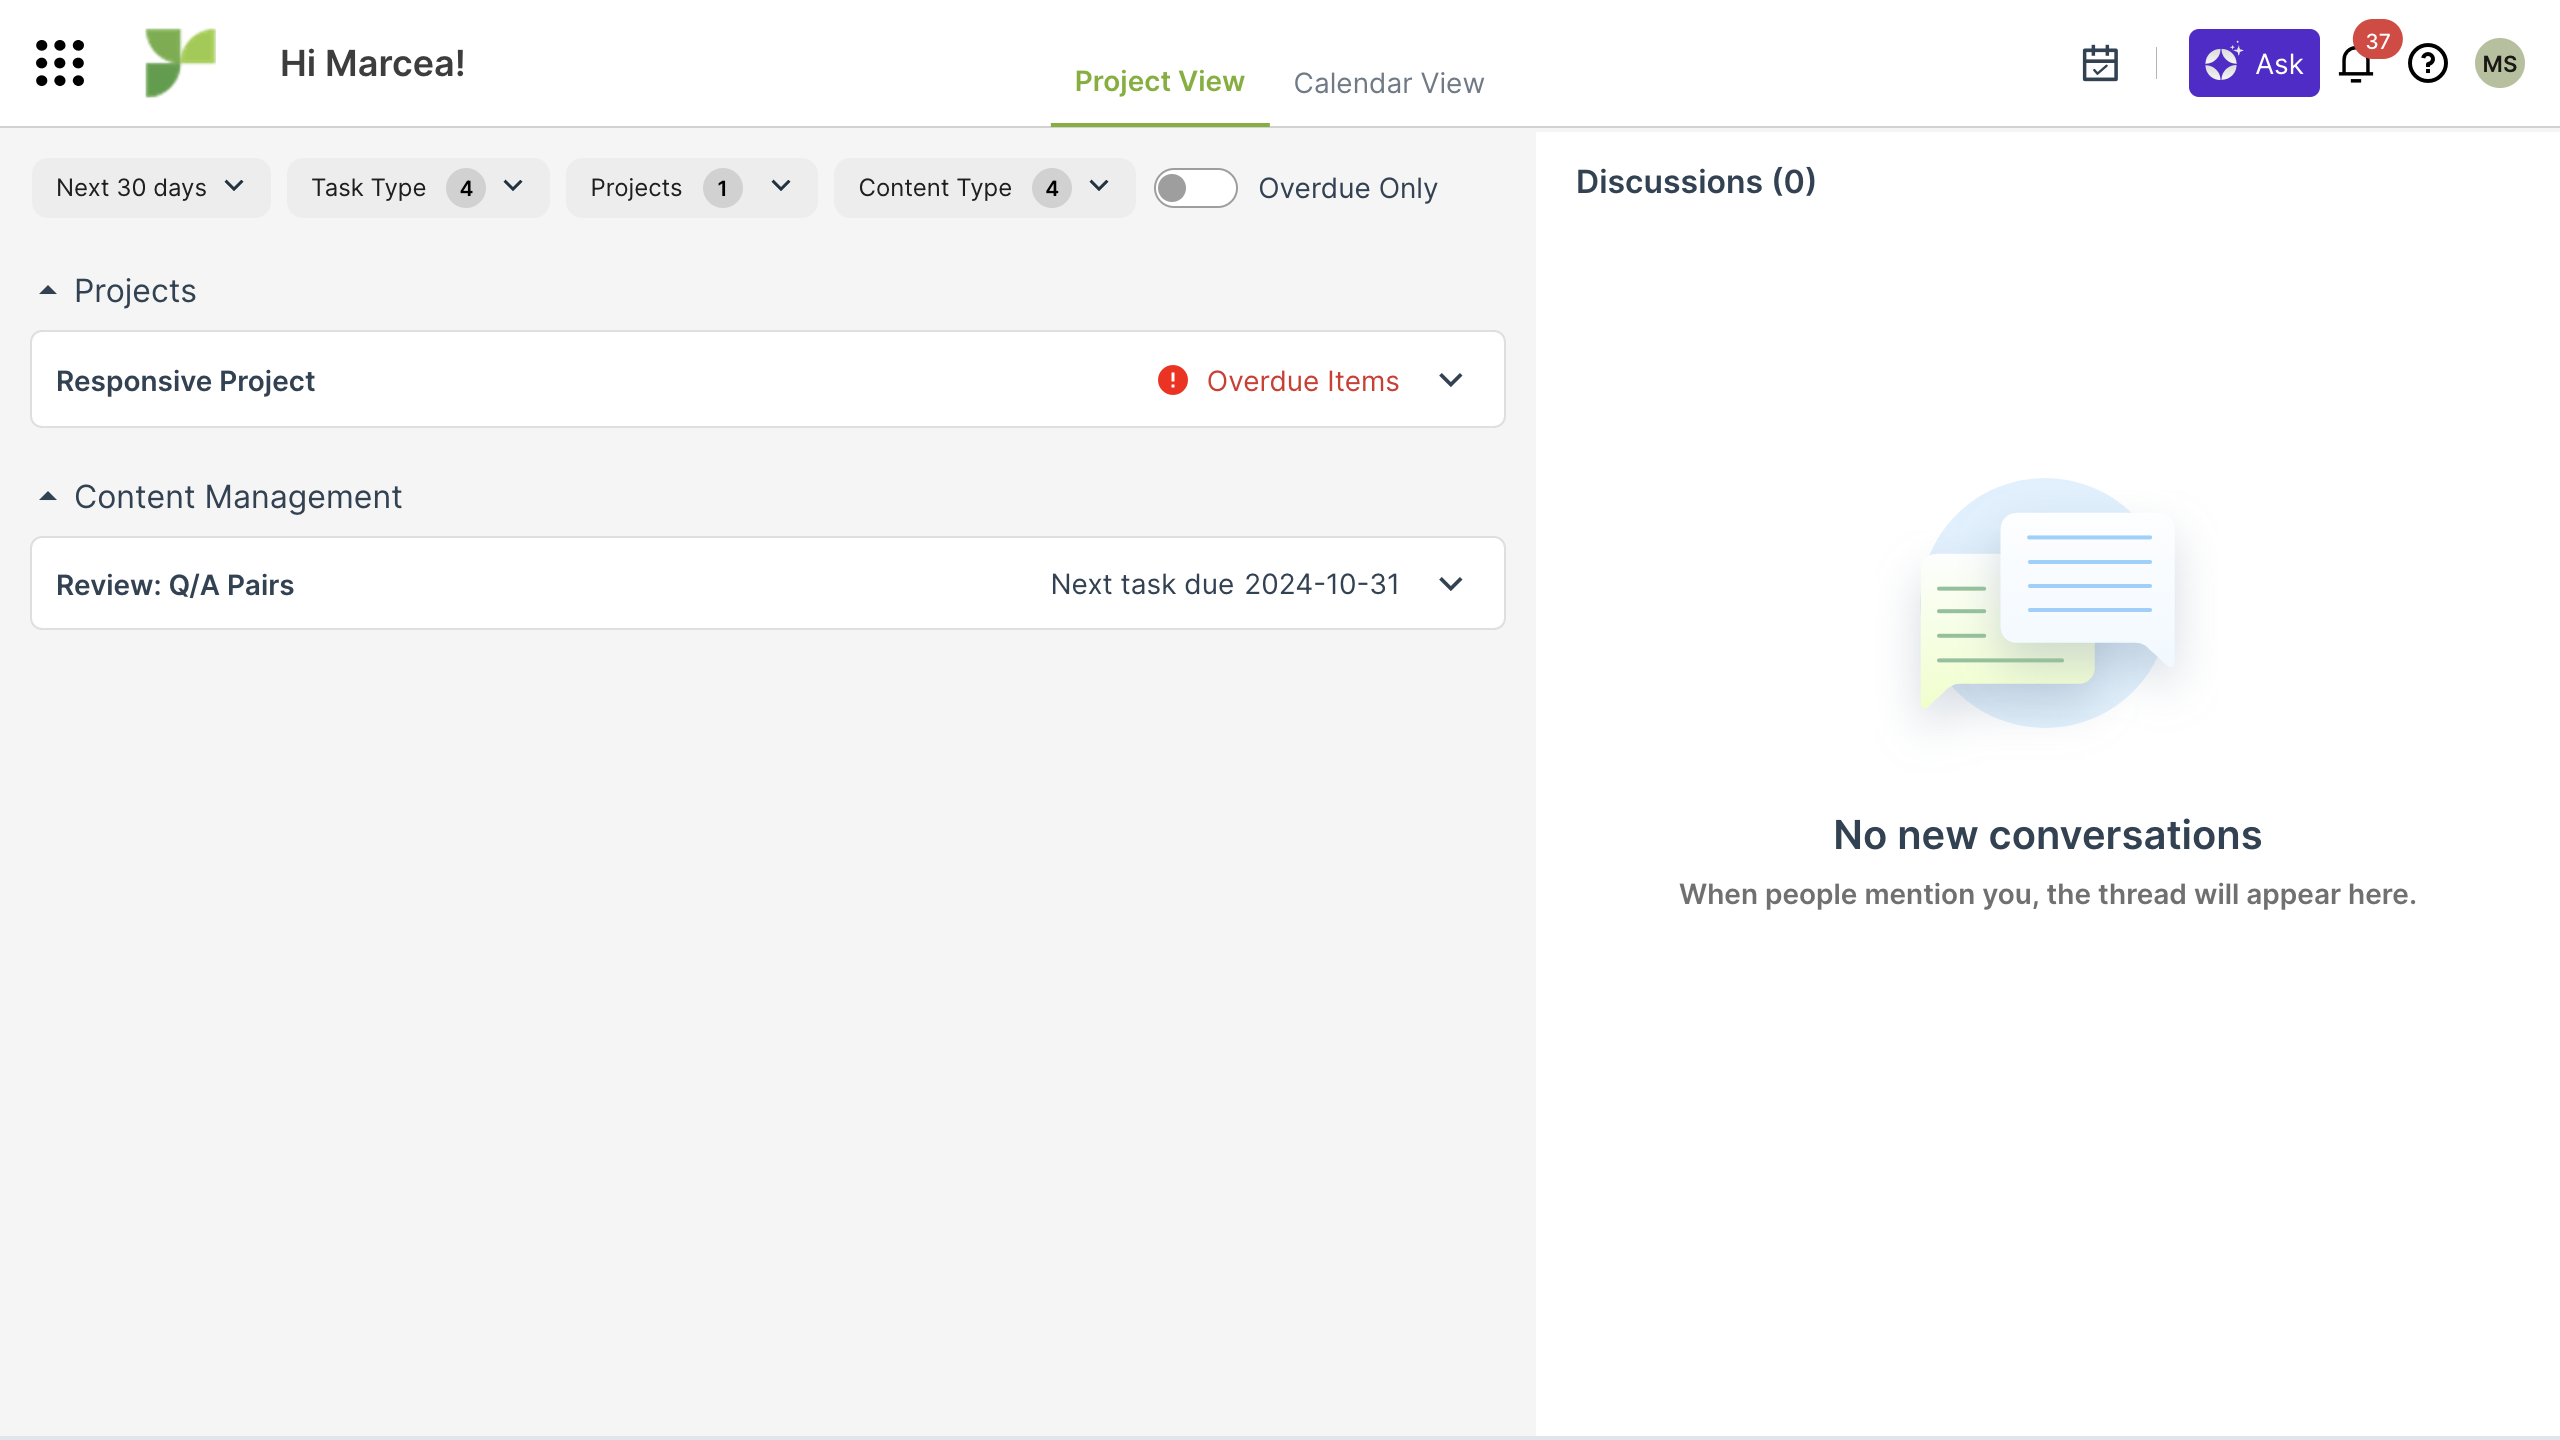This screenshot has width=2560, height=1440.
Task: Click the Ask AI sparkle button
Action: pos(2253,64)
